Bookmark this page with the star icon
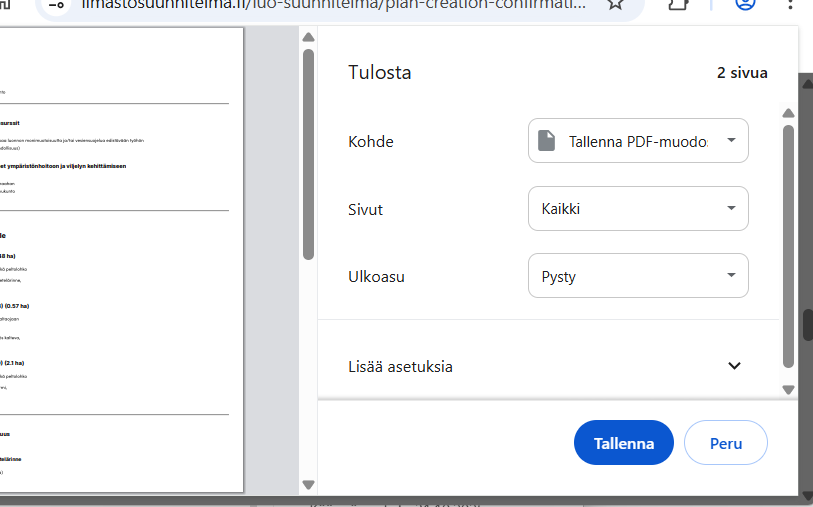The height and width of the screenshot is (507, 813). (615, 3)
